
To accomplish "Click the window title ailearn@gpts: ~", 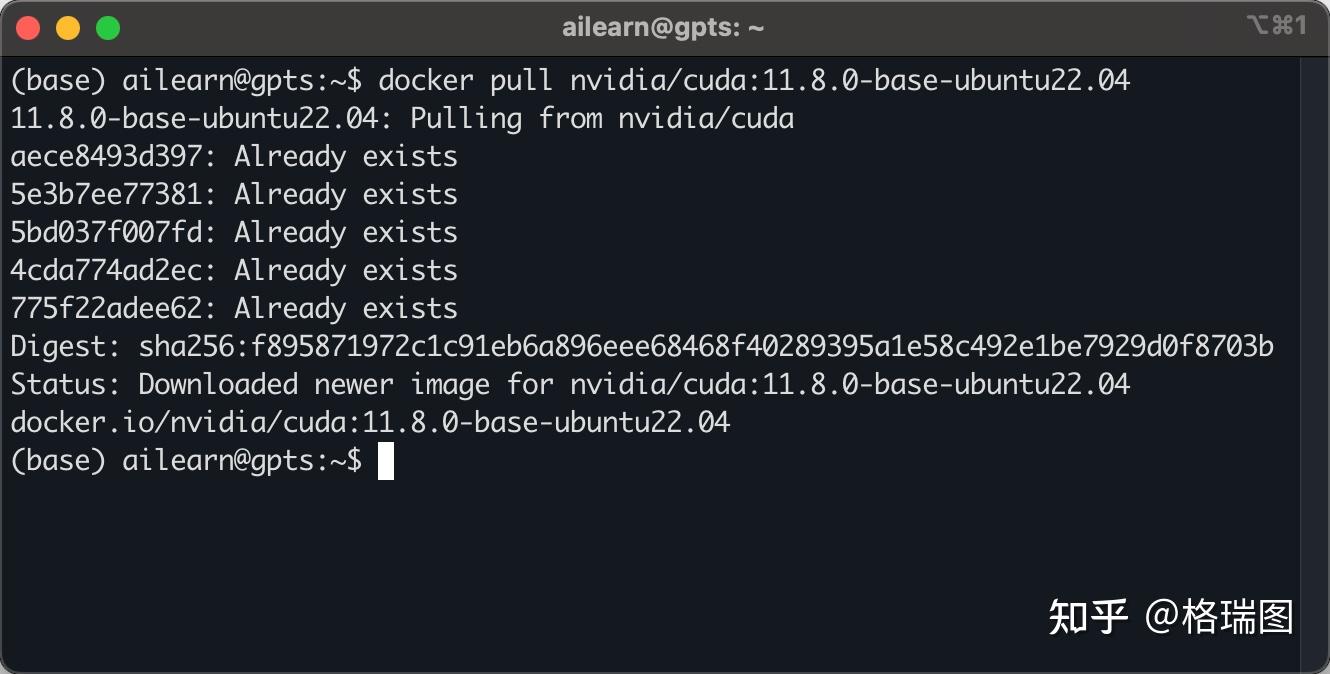I will pos(663,28).
